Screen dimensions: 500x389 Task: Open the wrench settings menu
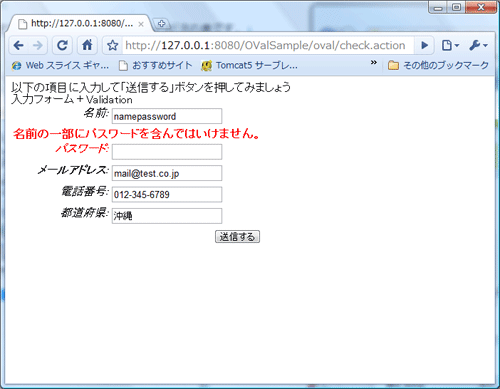tap(478, 45)
